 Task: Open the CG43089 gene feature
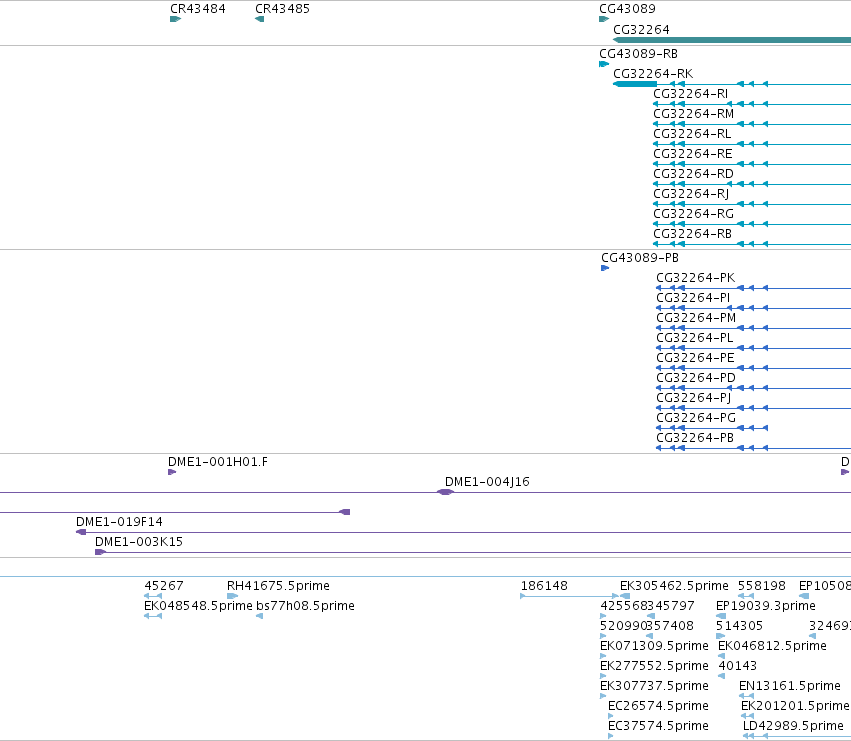point(604,19)
